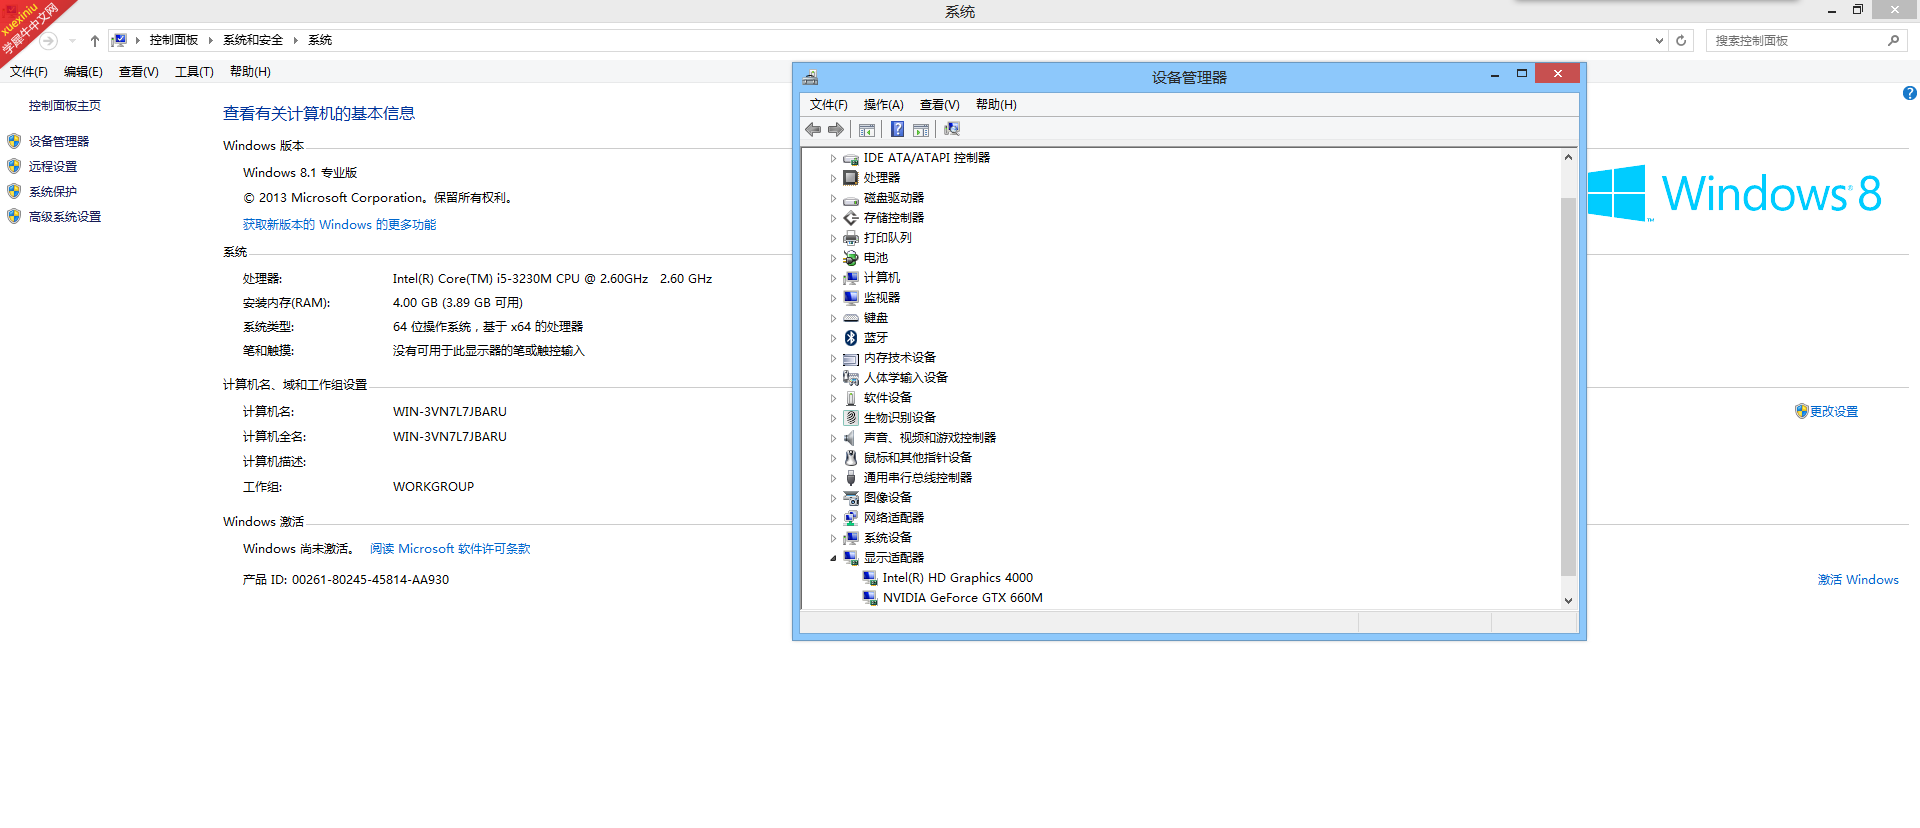
Task: Open 文件(F) menu in System window
Action: point(29,72)
